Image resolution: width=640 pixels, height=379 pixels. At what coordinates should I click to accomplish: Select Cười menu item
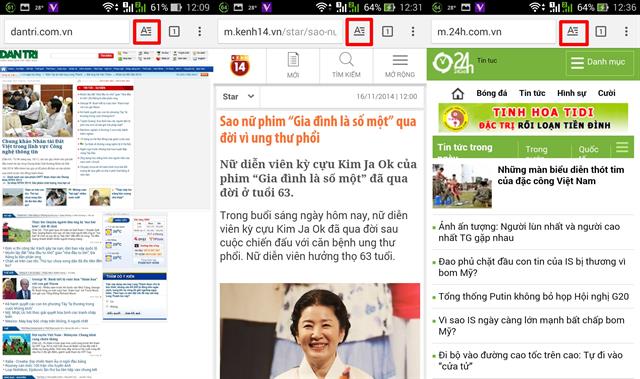(607, 93)
